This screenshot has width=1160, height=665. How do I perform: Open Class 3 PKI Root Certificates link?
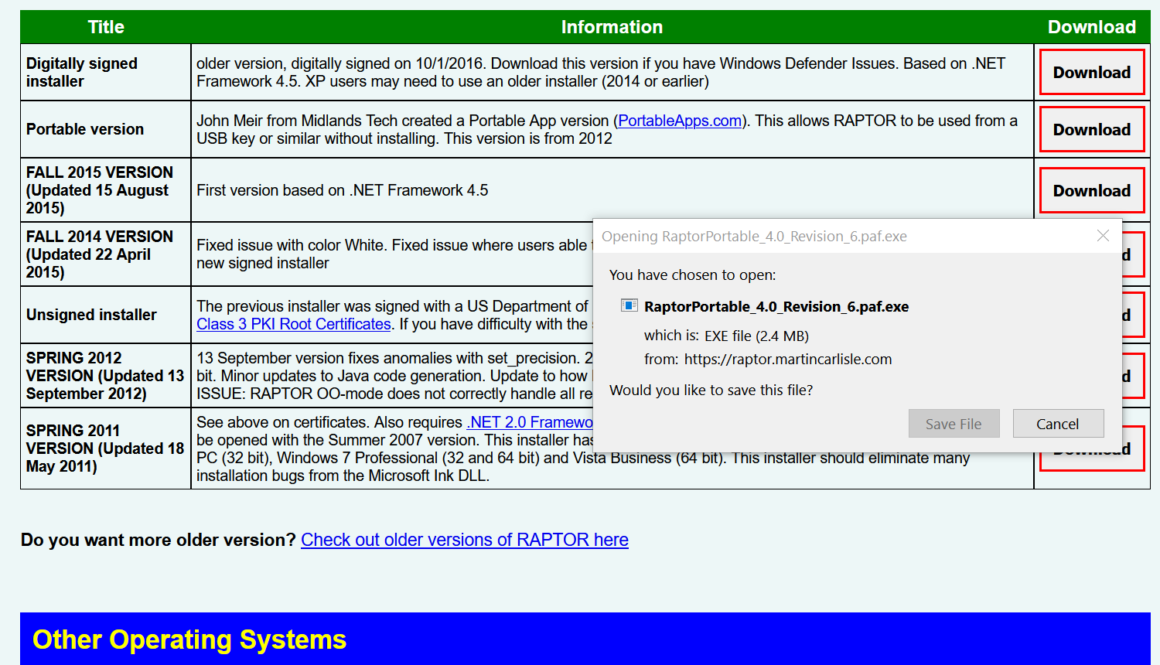(x=293, y=324)
